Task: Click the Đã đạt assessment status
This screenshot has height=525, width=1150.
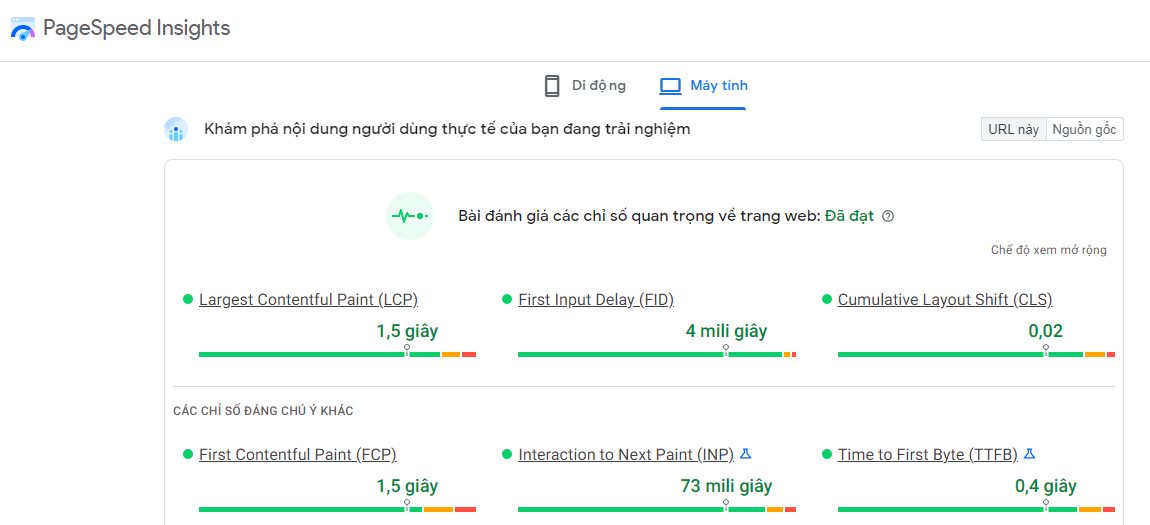Action: 849,216
